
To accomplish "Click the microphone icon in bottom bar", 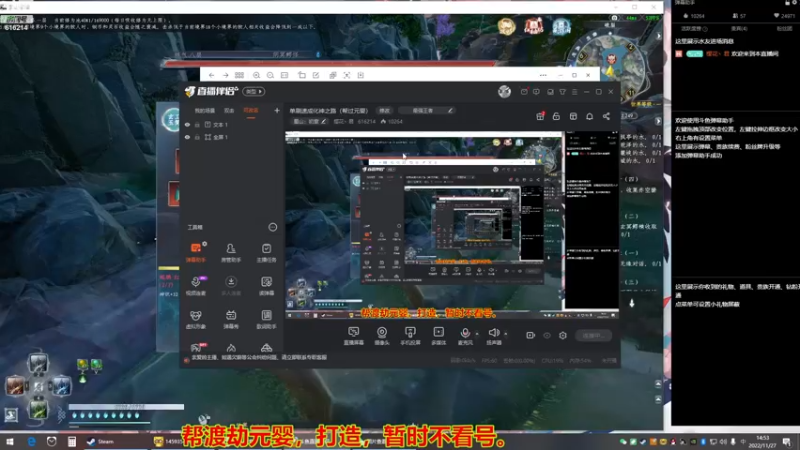I will [465, 334].
